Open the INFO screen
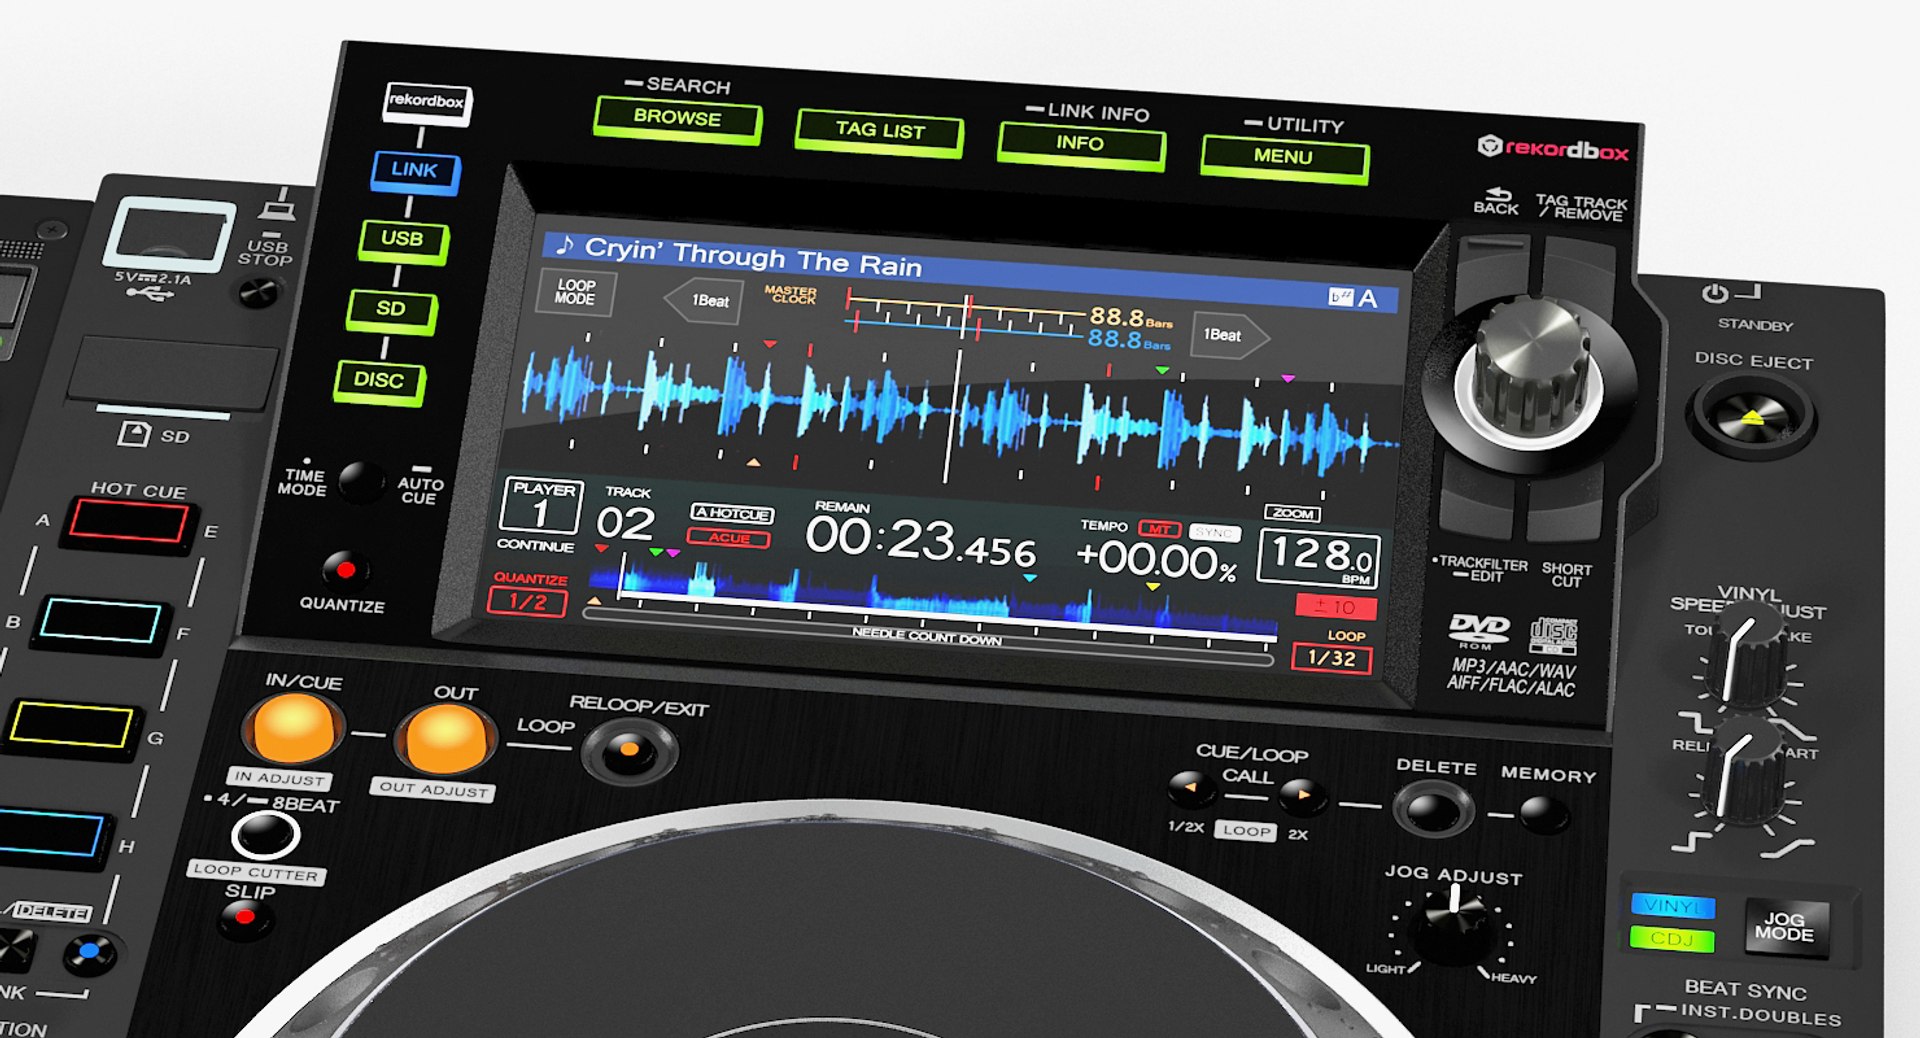The height and width of the screenshot is (1038, 1920). pos(1081,145)
